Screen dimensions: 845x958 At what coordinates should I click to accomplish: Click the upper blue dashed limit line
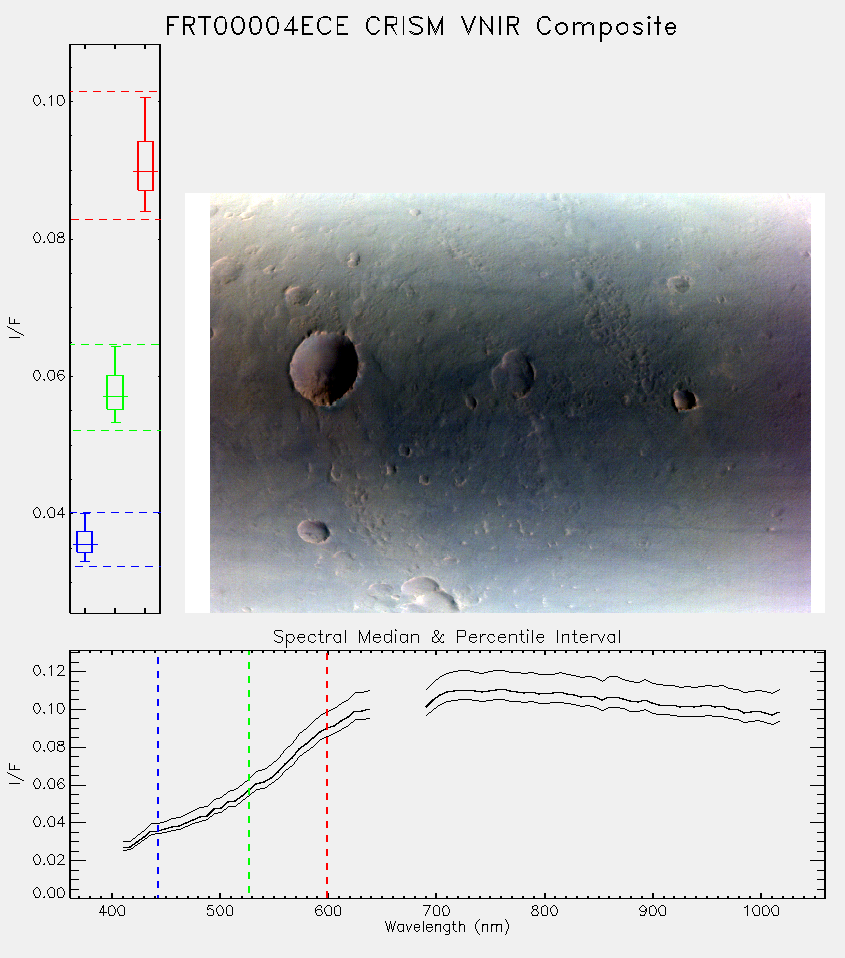pos(115,513)
